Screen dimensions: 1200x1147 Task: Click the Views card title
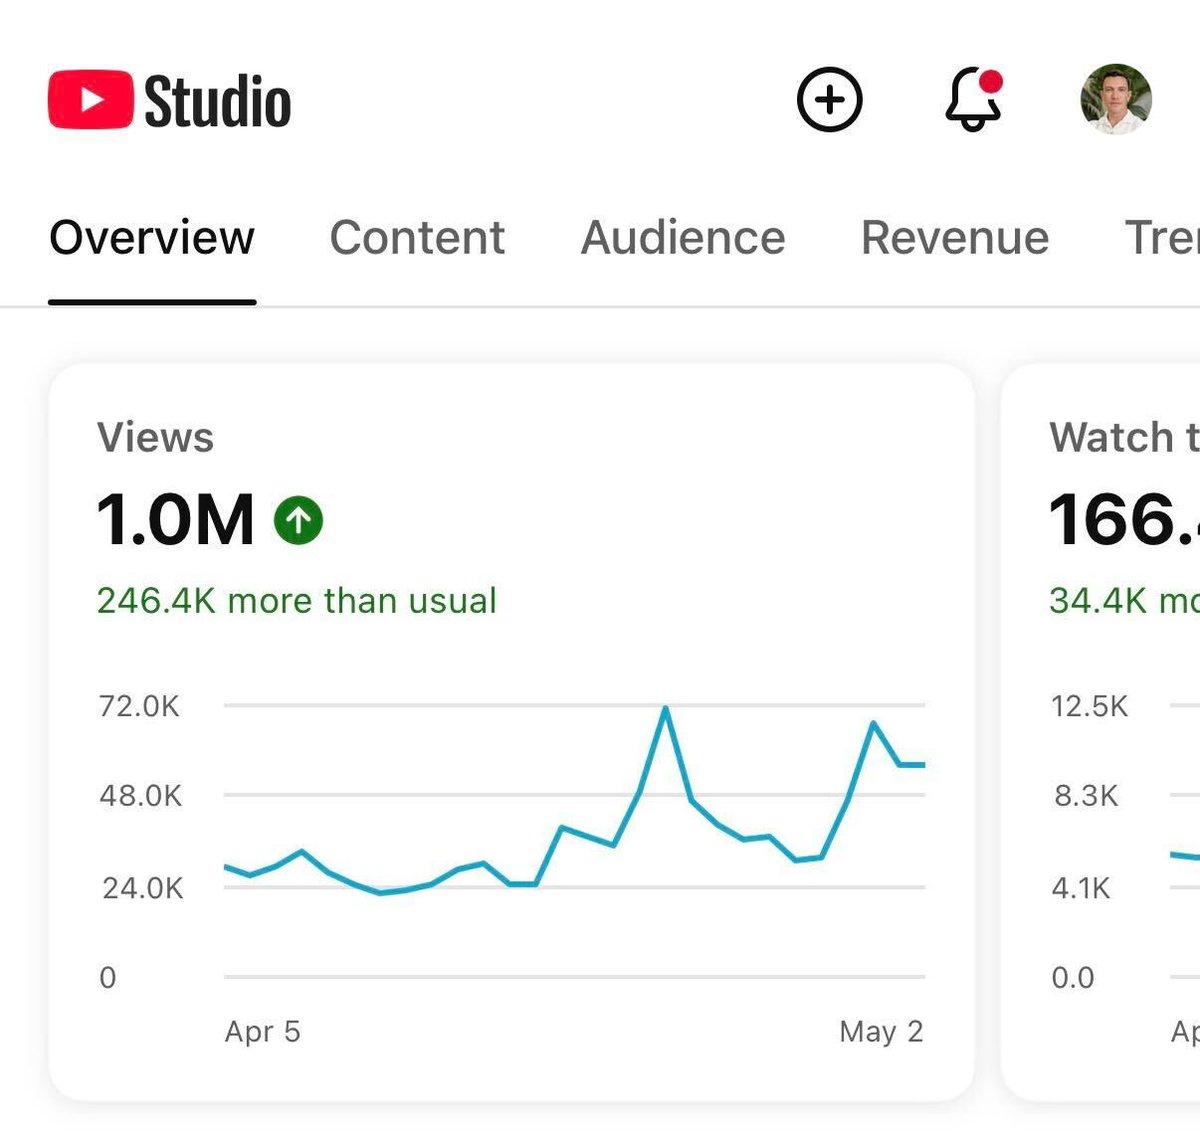tap(155, 438)
